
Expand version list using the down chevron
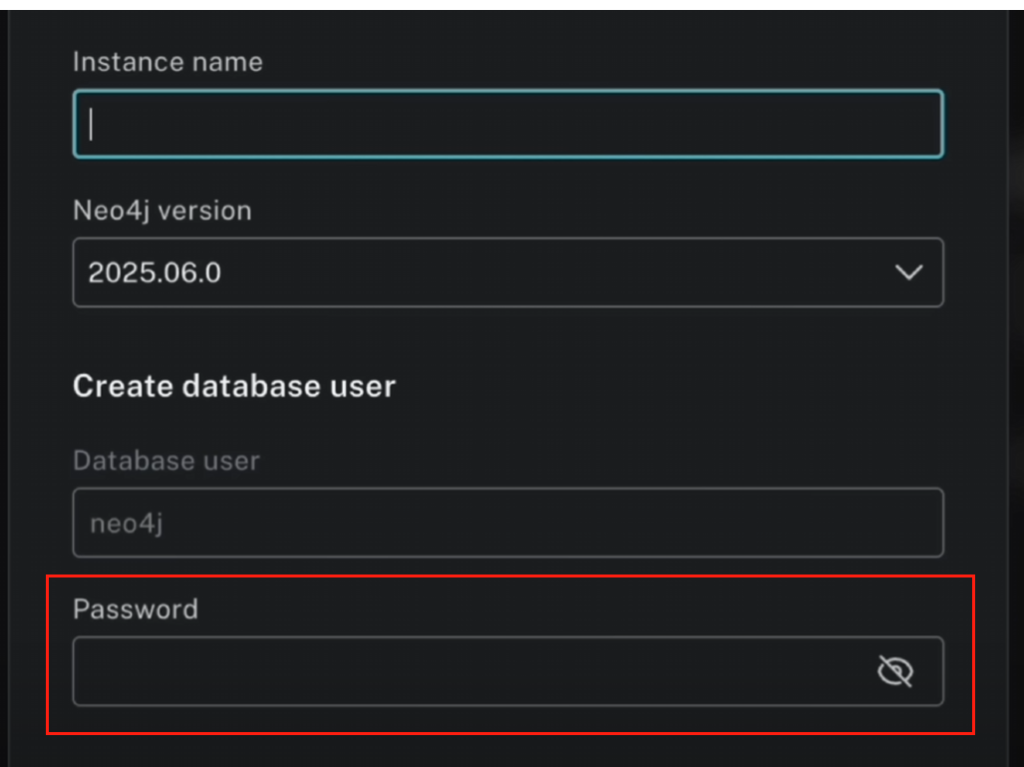[x=908, y=272]
